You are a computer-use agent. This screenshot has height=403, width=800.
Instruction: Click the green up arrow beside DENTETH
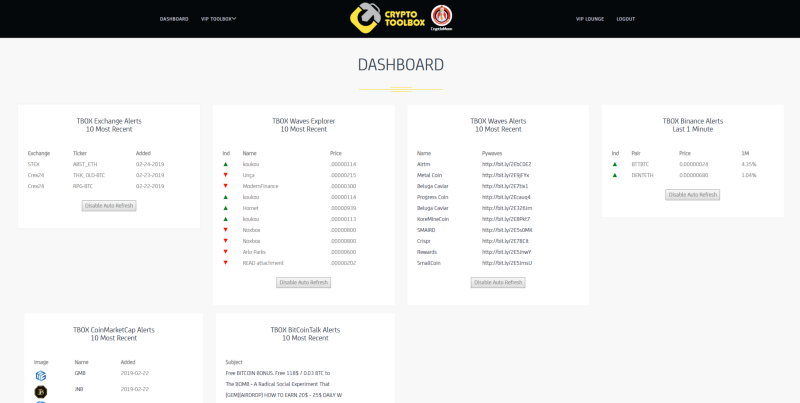615,175
